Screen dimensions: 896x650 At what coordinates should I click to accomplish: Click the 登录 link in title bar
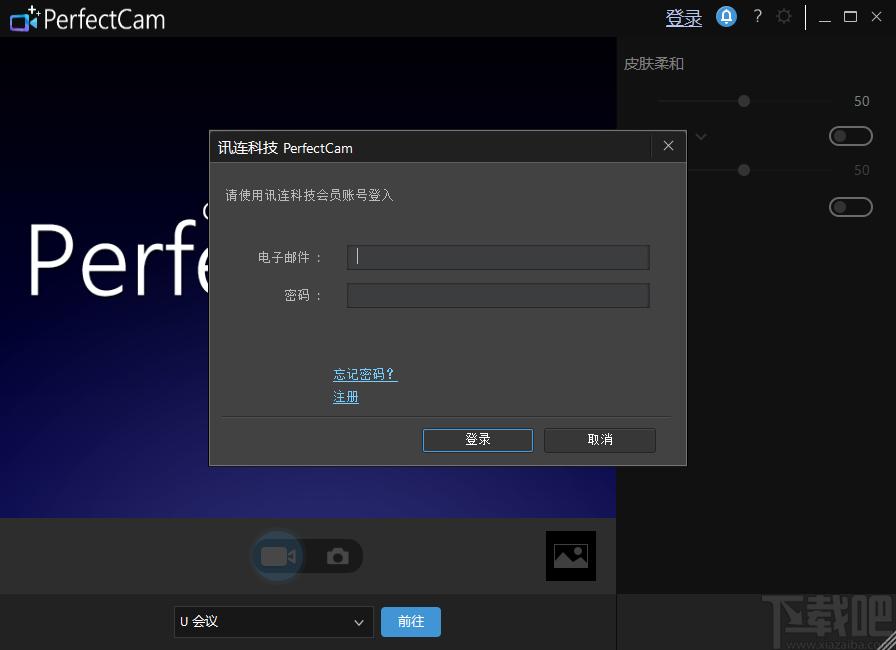(x=683, y=18)
